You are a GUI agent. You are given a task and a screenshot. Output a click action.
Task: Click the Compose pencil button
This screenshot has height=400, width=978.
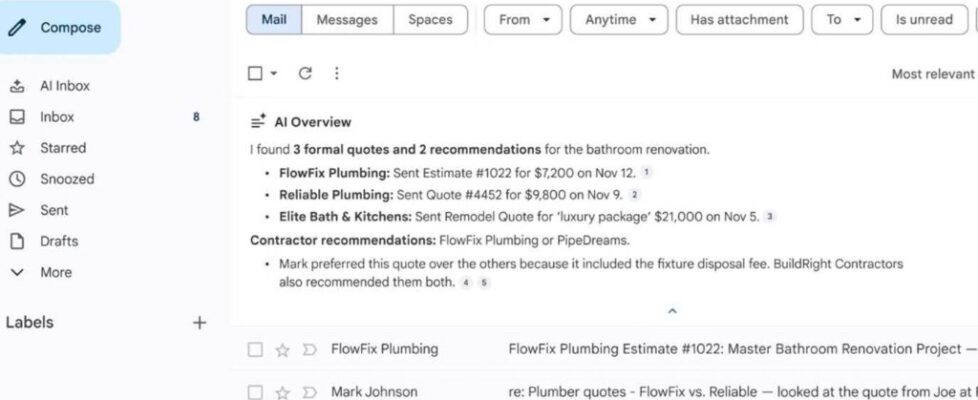coord(60,28)
